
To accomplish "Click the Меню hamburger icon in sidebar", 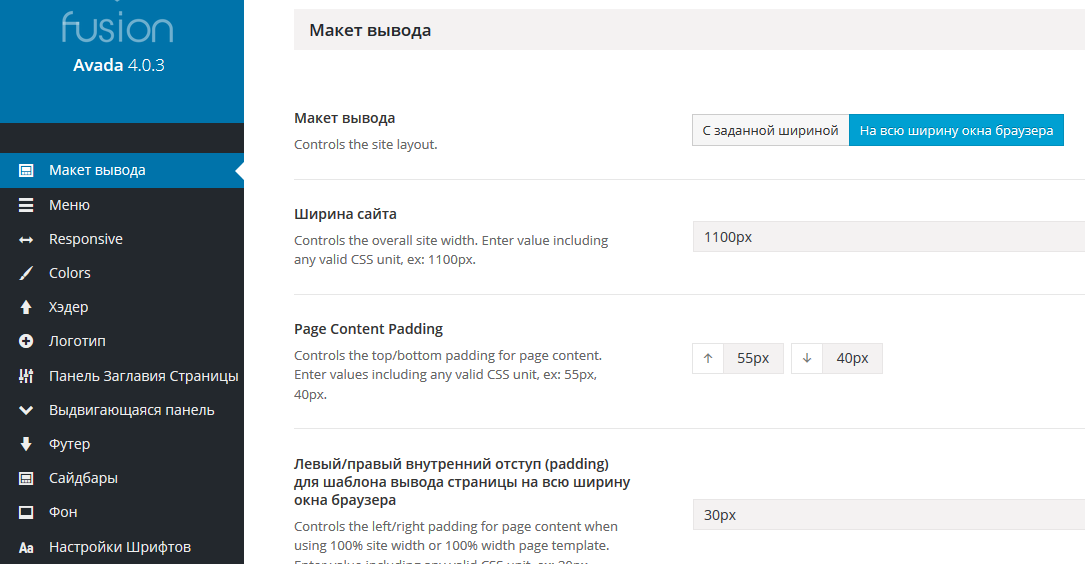I will point(27,205).
